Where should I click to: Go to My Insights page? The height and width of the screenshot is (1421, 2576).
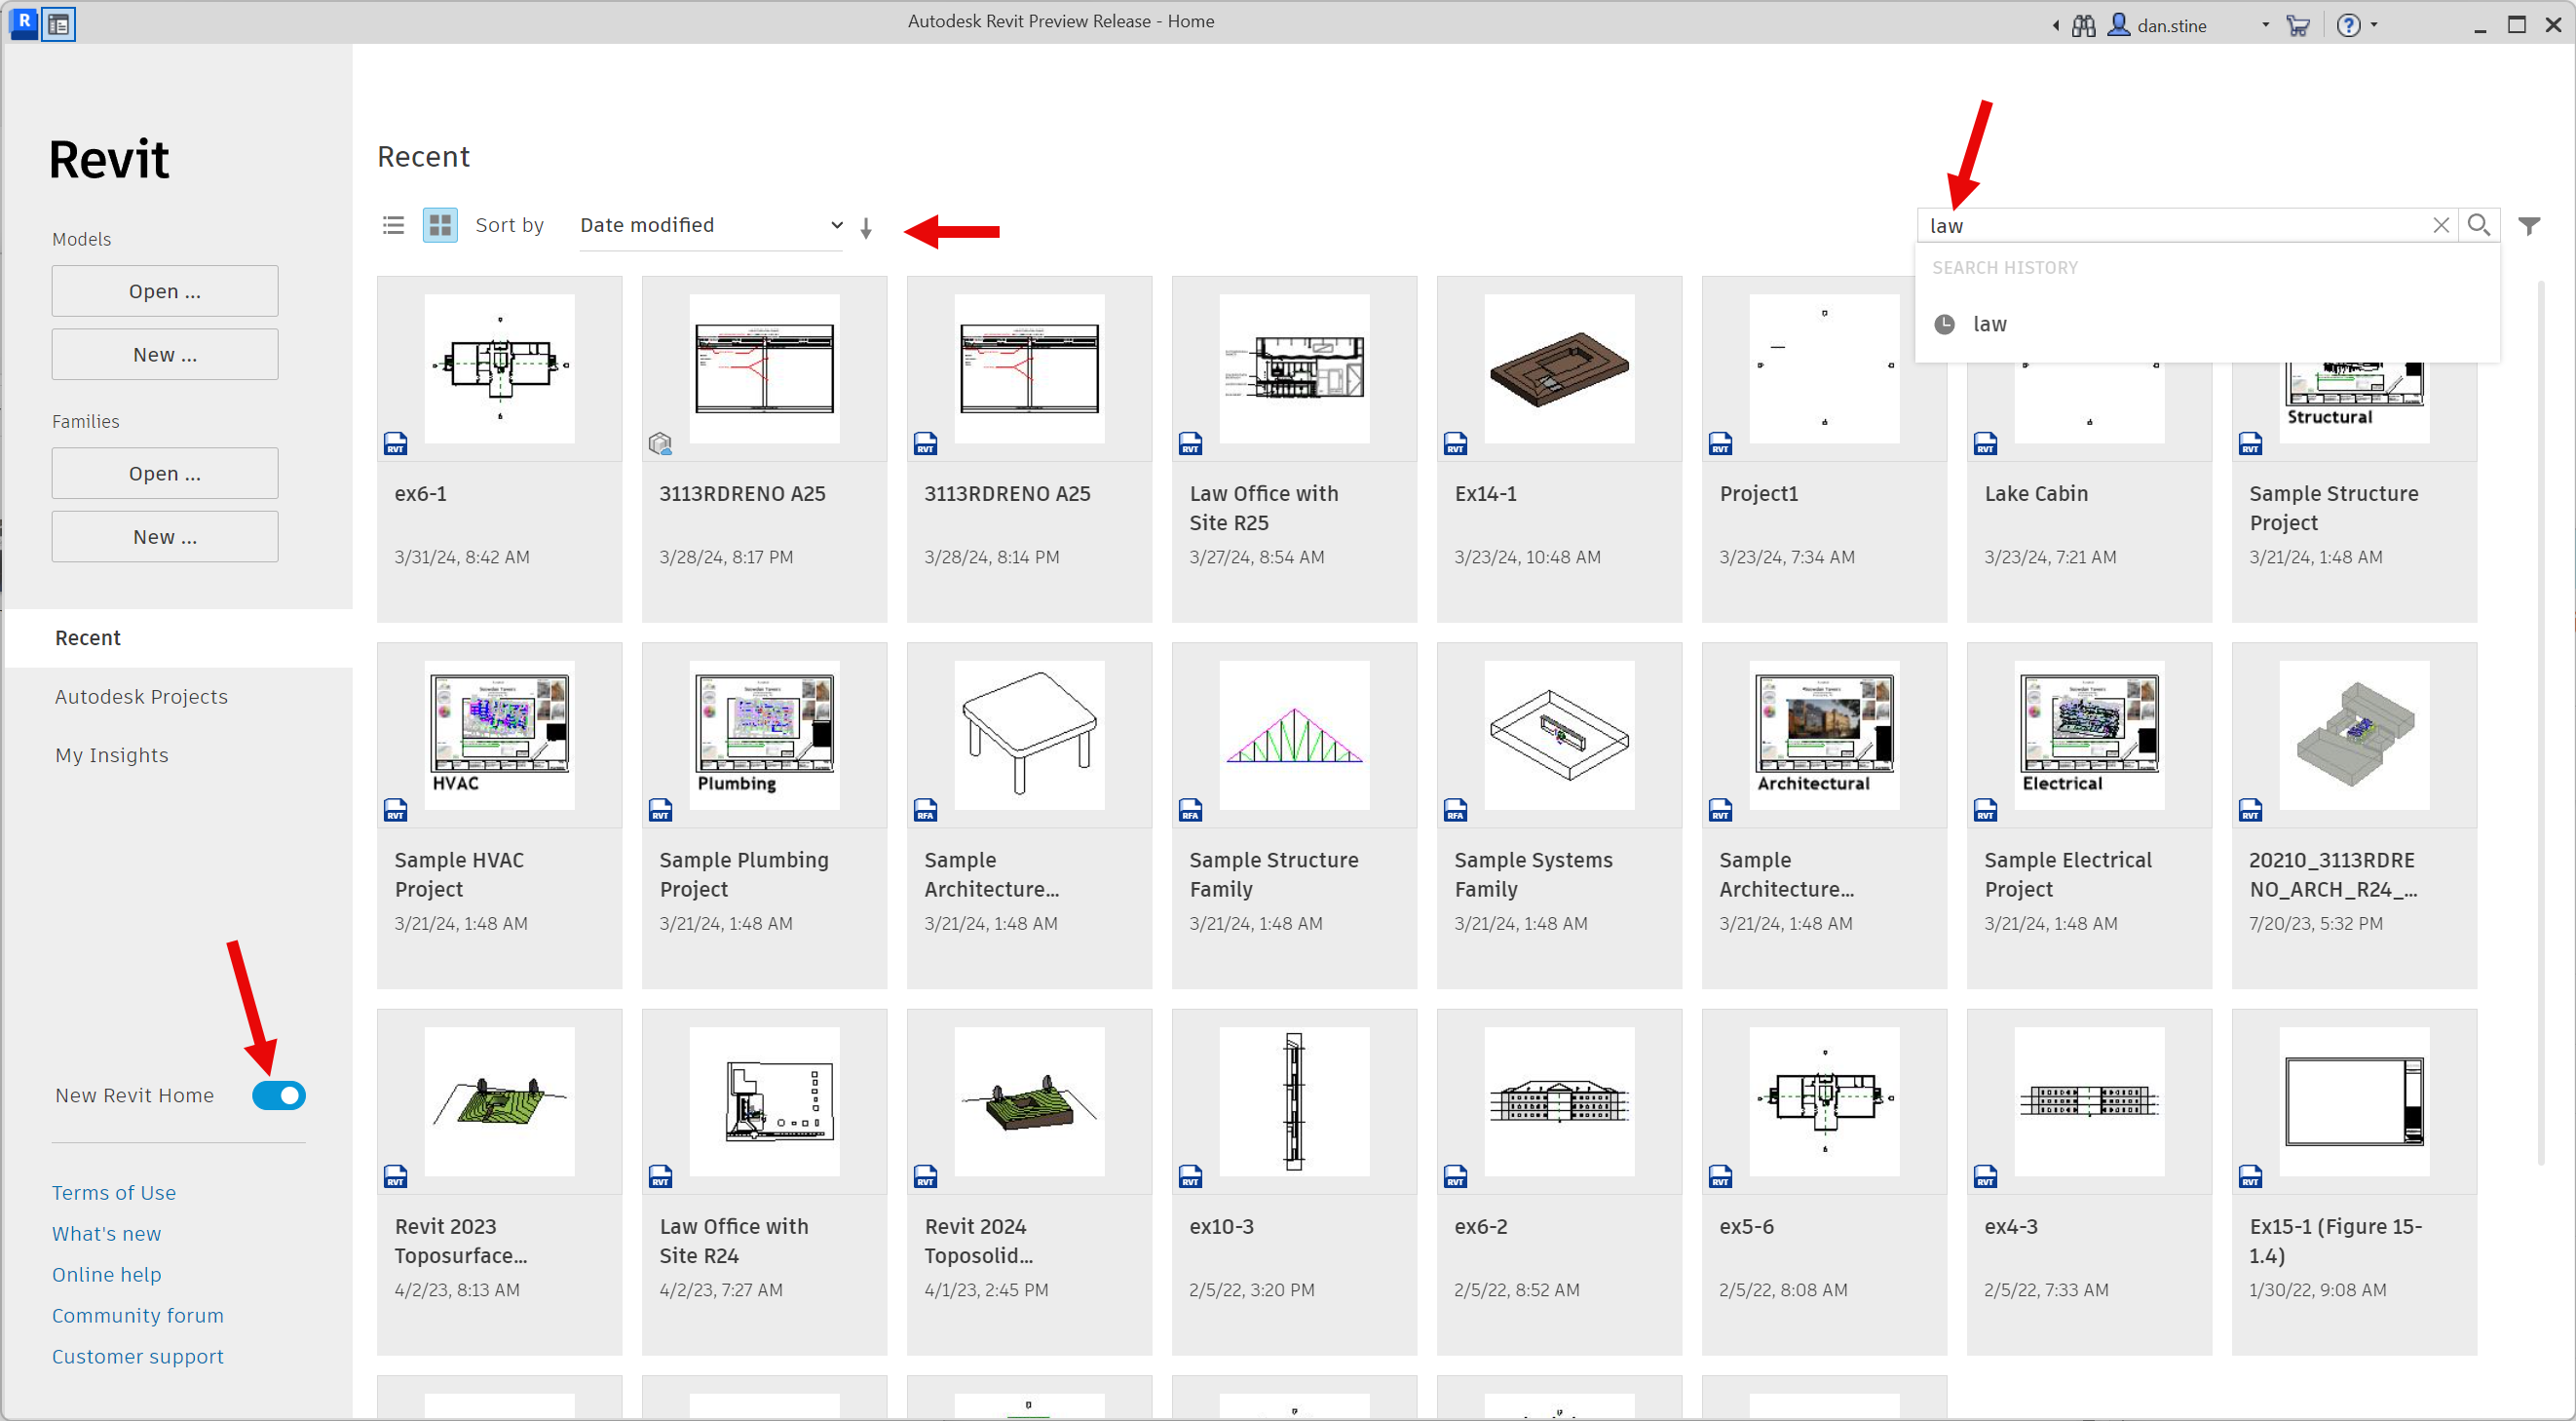tap(112, 755)
